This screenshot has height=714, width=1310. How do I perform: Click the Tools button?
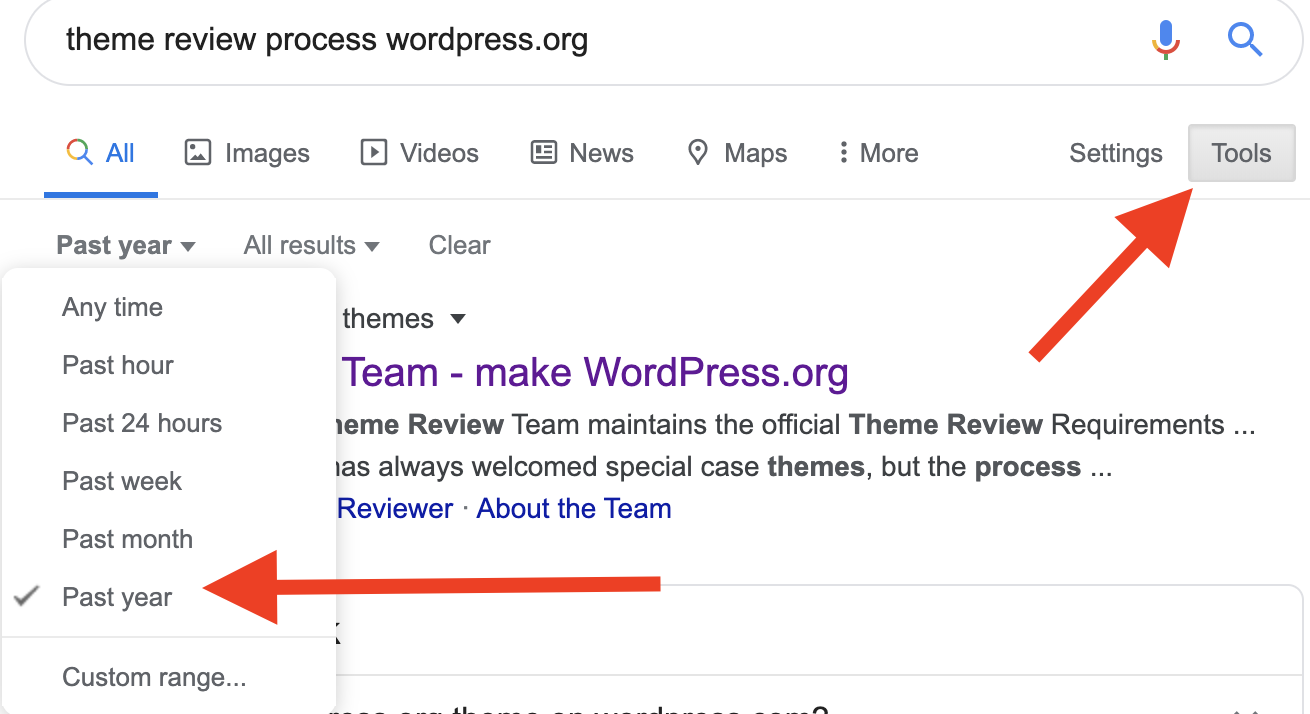click(x=1241, y=153)
